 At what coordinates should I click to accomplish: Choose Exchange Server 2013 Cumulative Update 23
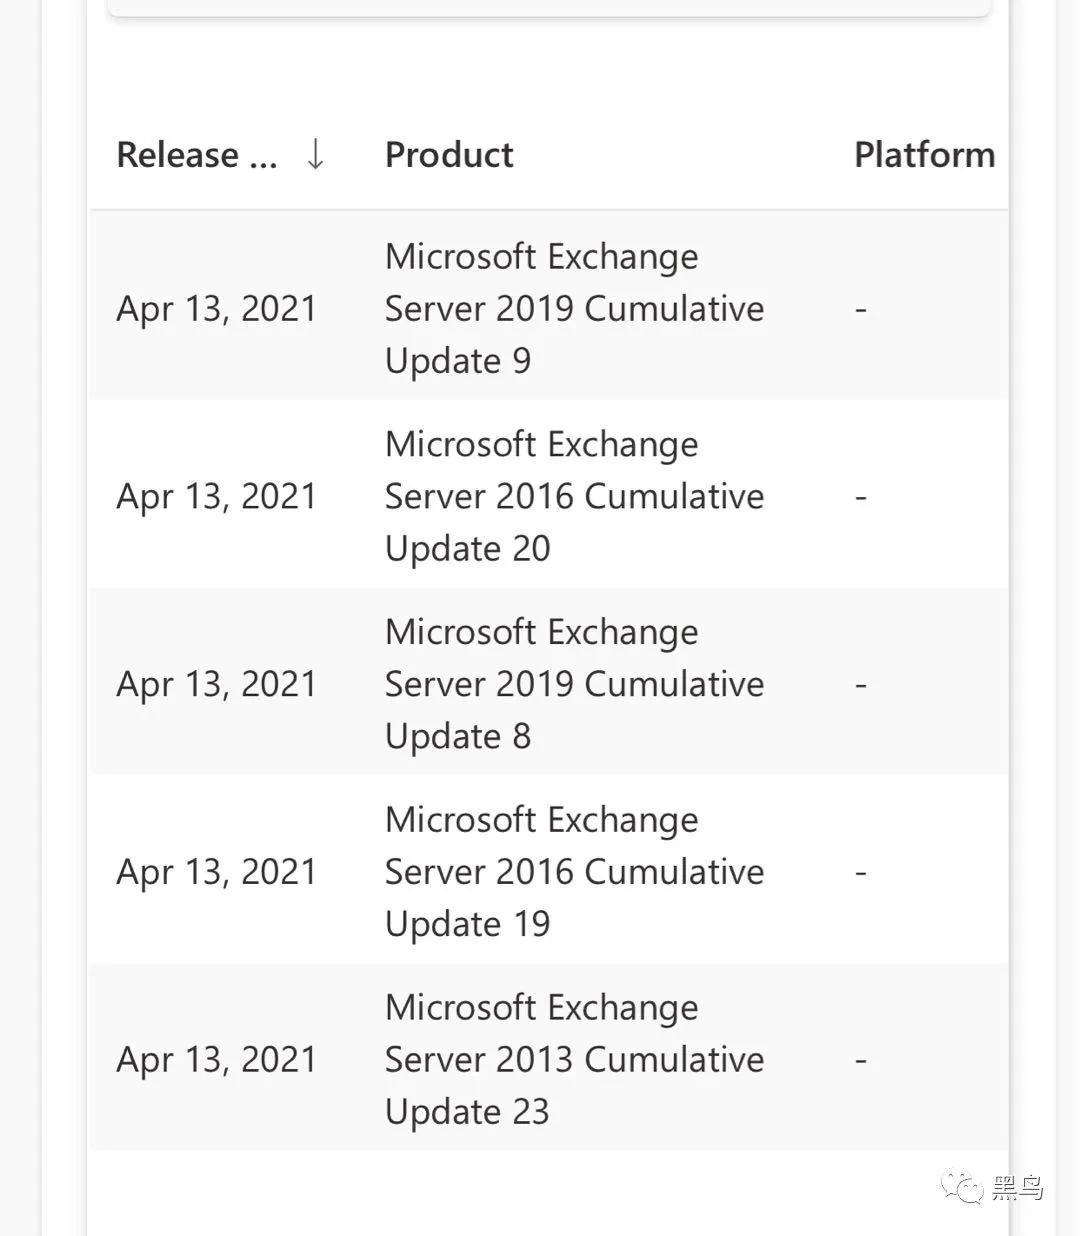click(x=574, y=1059)
